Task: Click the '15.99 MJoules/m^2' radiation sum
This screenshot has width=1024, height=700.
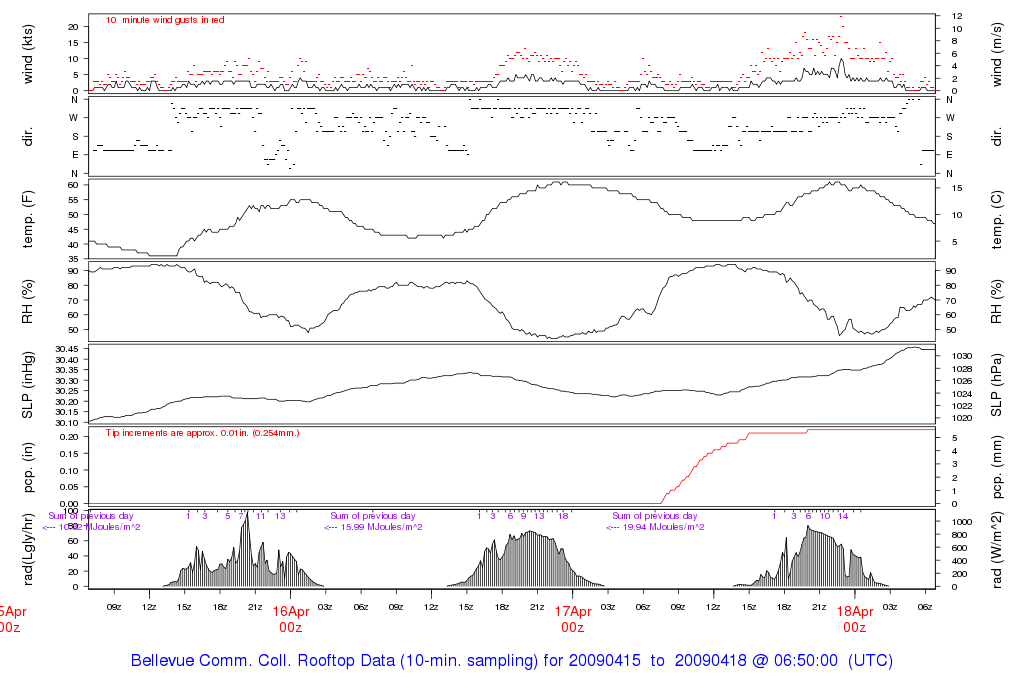Action: tap(381, 527)
